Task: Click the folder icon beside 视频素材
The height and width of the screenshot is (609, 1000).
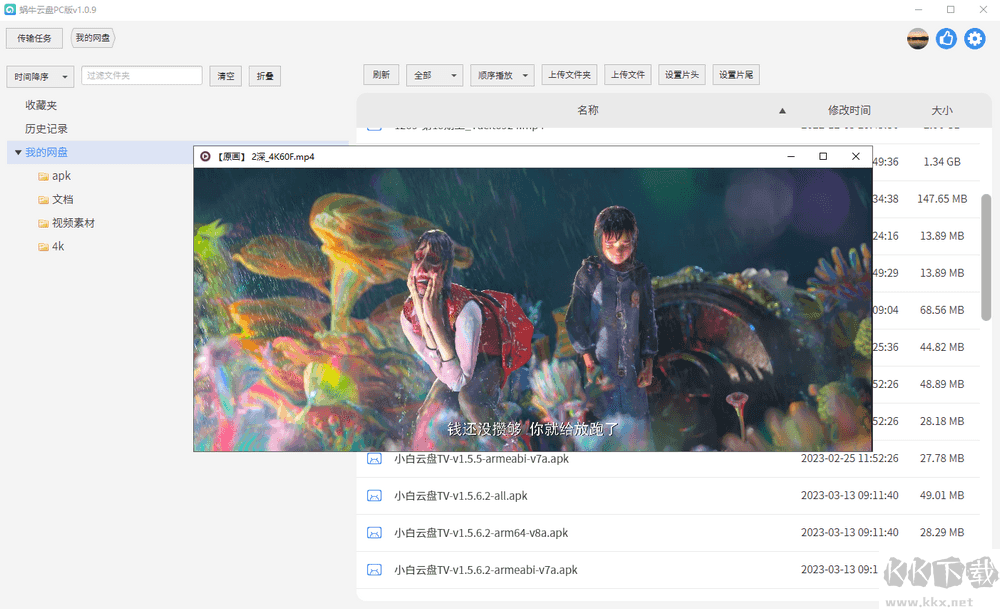Action: pos(44,222)
